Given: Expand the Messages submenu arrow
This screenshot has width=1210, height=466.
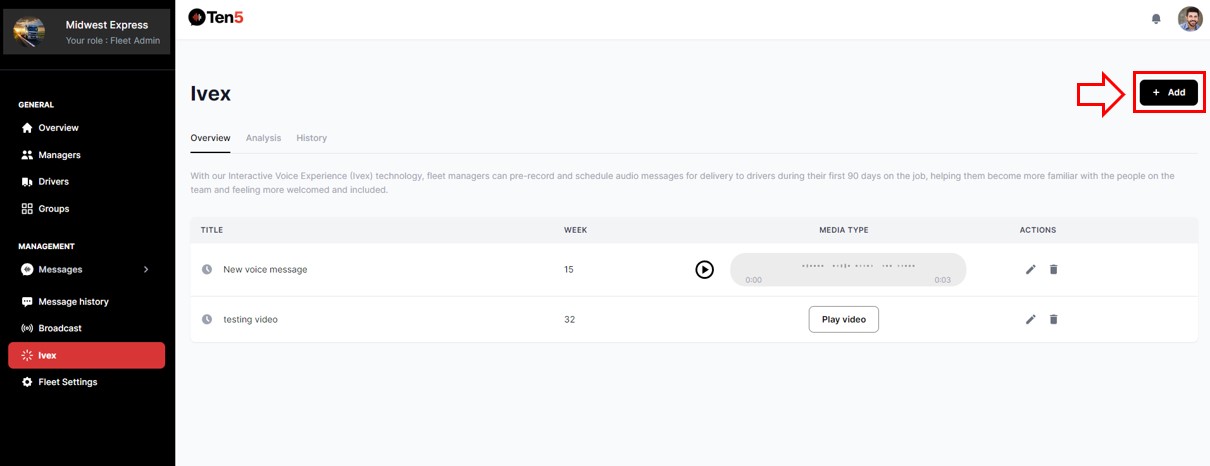Looking at the screenshot, I should (146, 269).
